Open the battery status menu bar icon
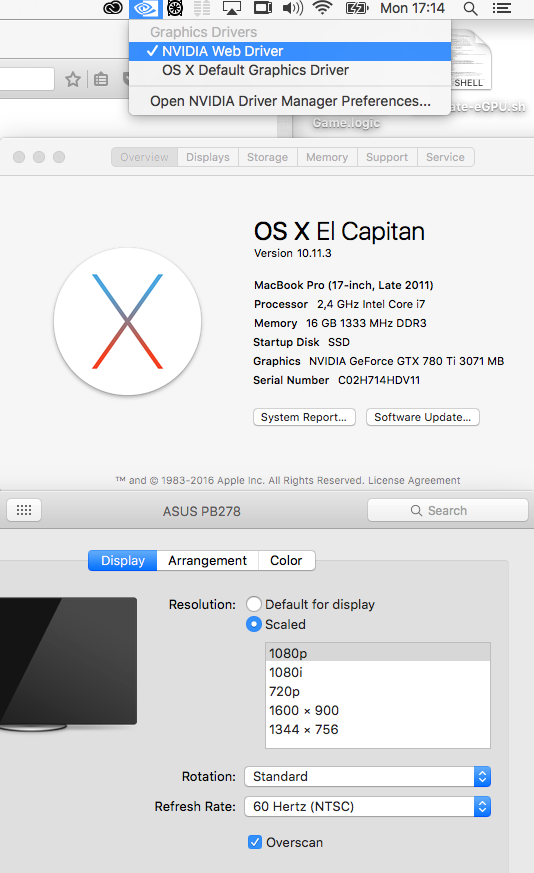 [x=357, y=8]
